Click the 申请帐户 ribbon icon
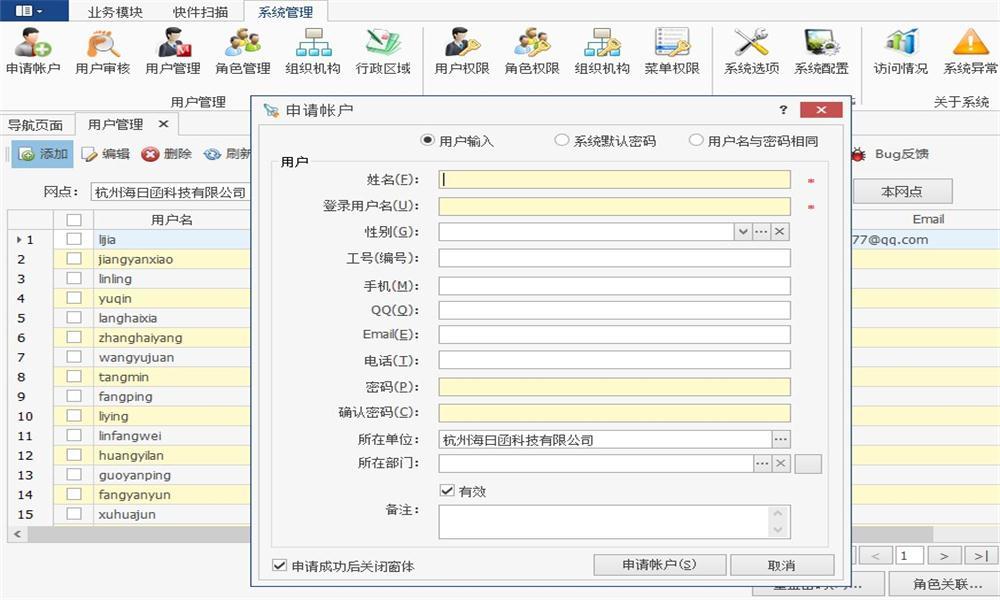Screen dimensions: 1000x600 (33, 52)
